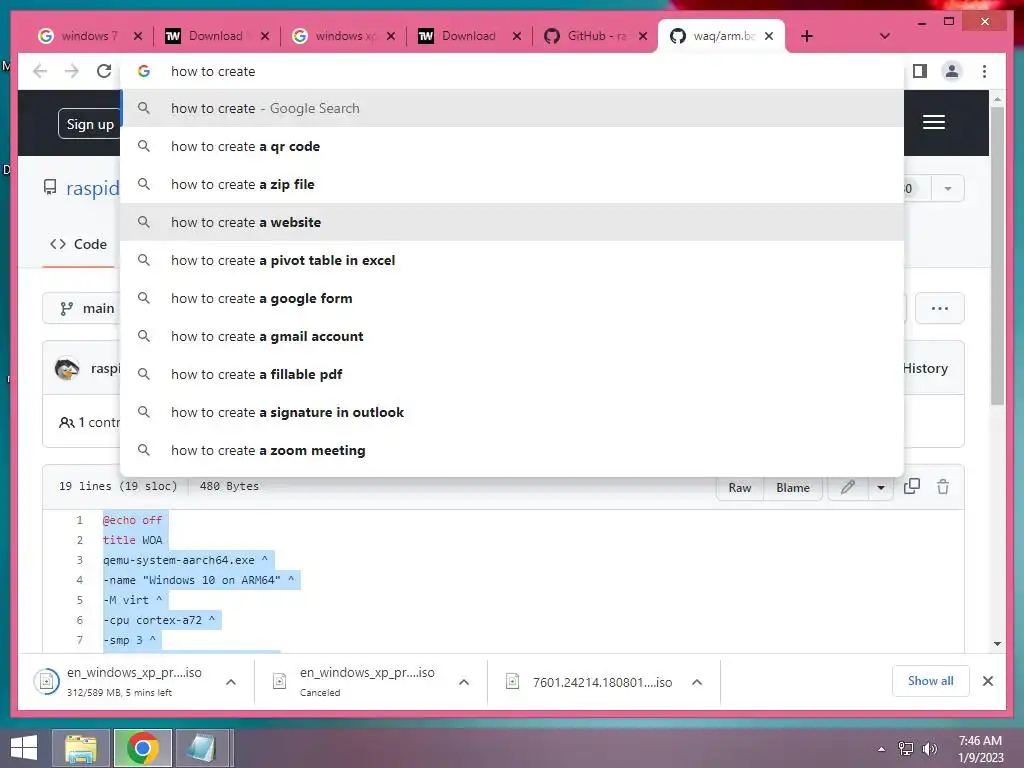Open GitHub hamburger navigation menu
Image resolution: width=1024 pixels, height=768 pixels.
pos(934,122)
